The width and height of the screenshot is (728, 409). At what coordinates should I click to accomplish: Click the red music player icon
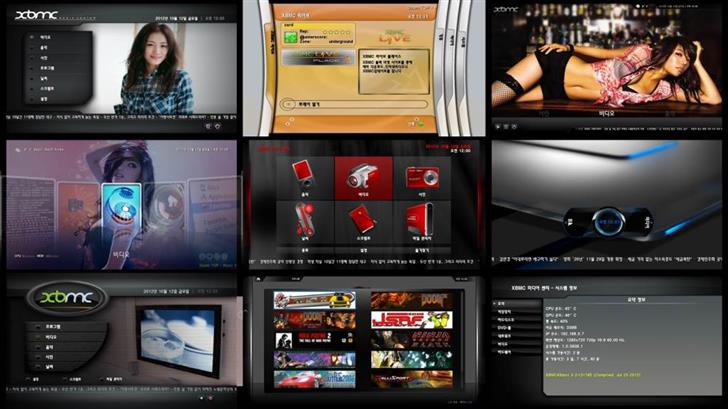pos(305,176)
